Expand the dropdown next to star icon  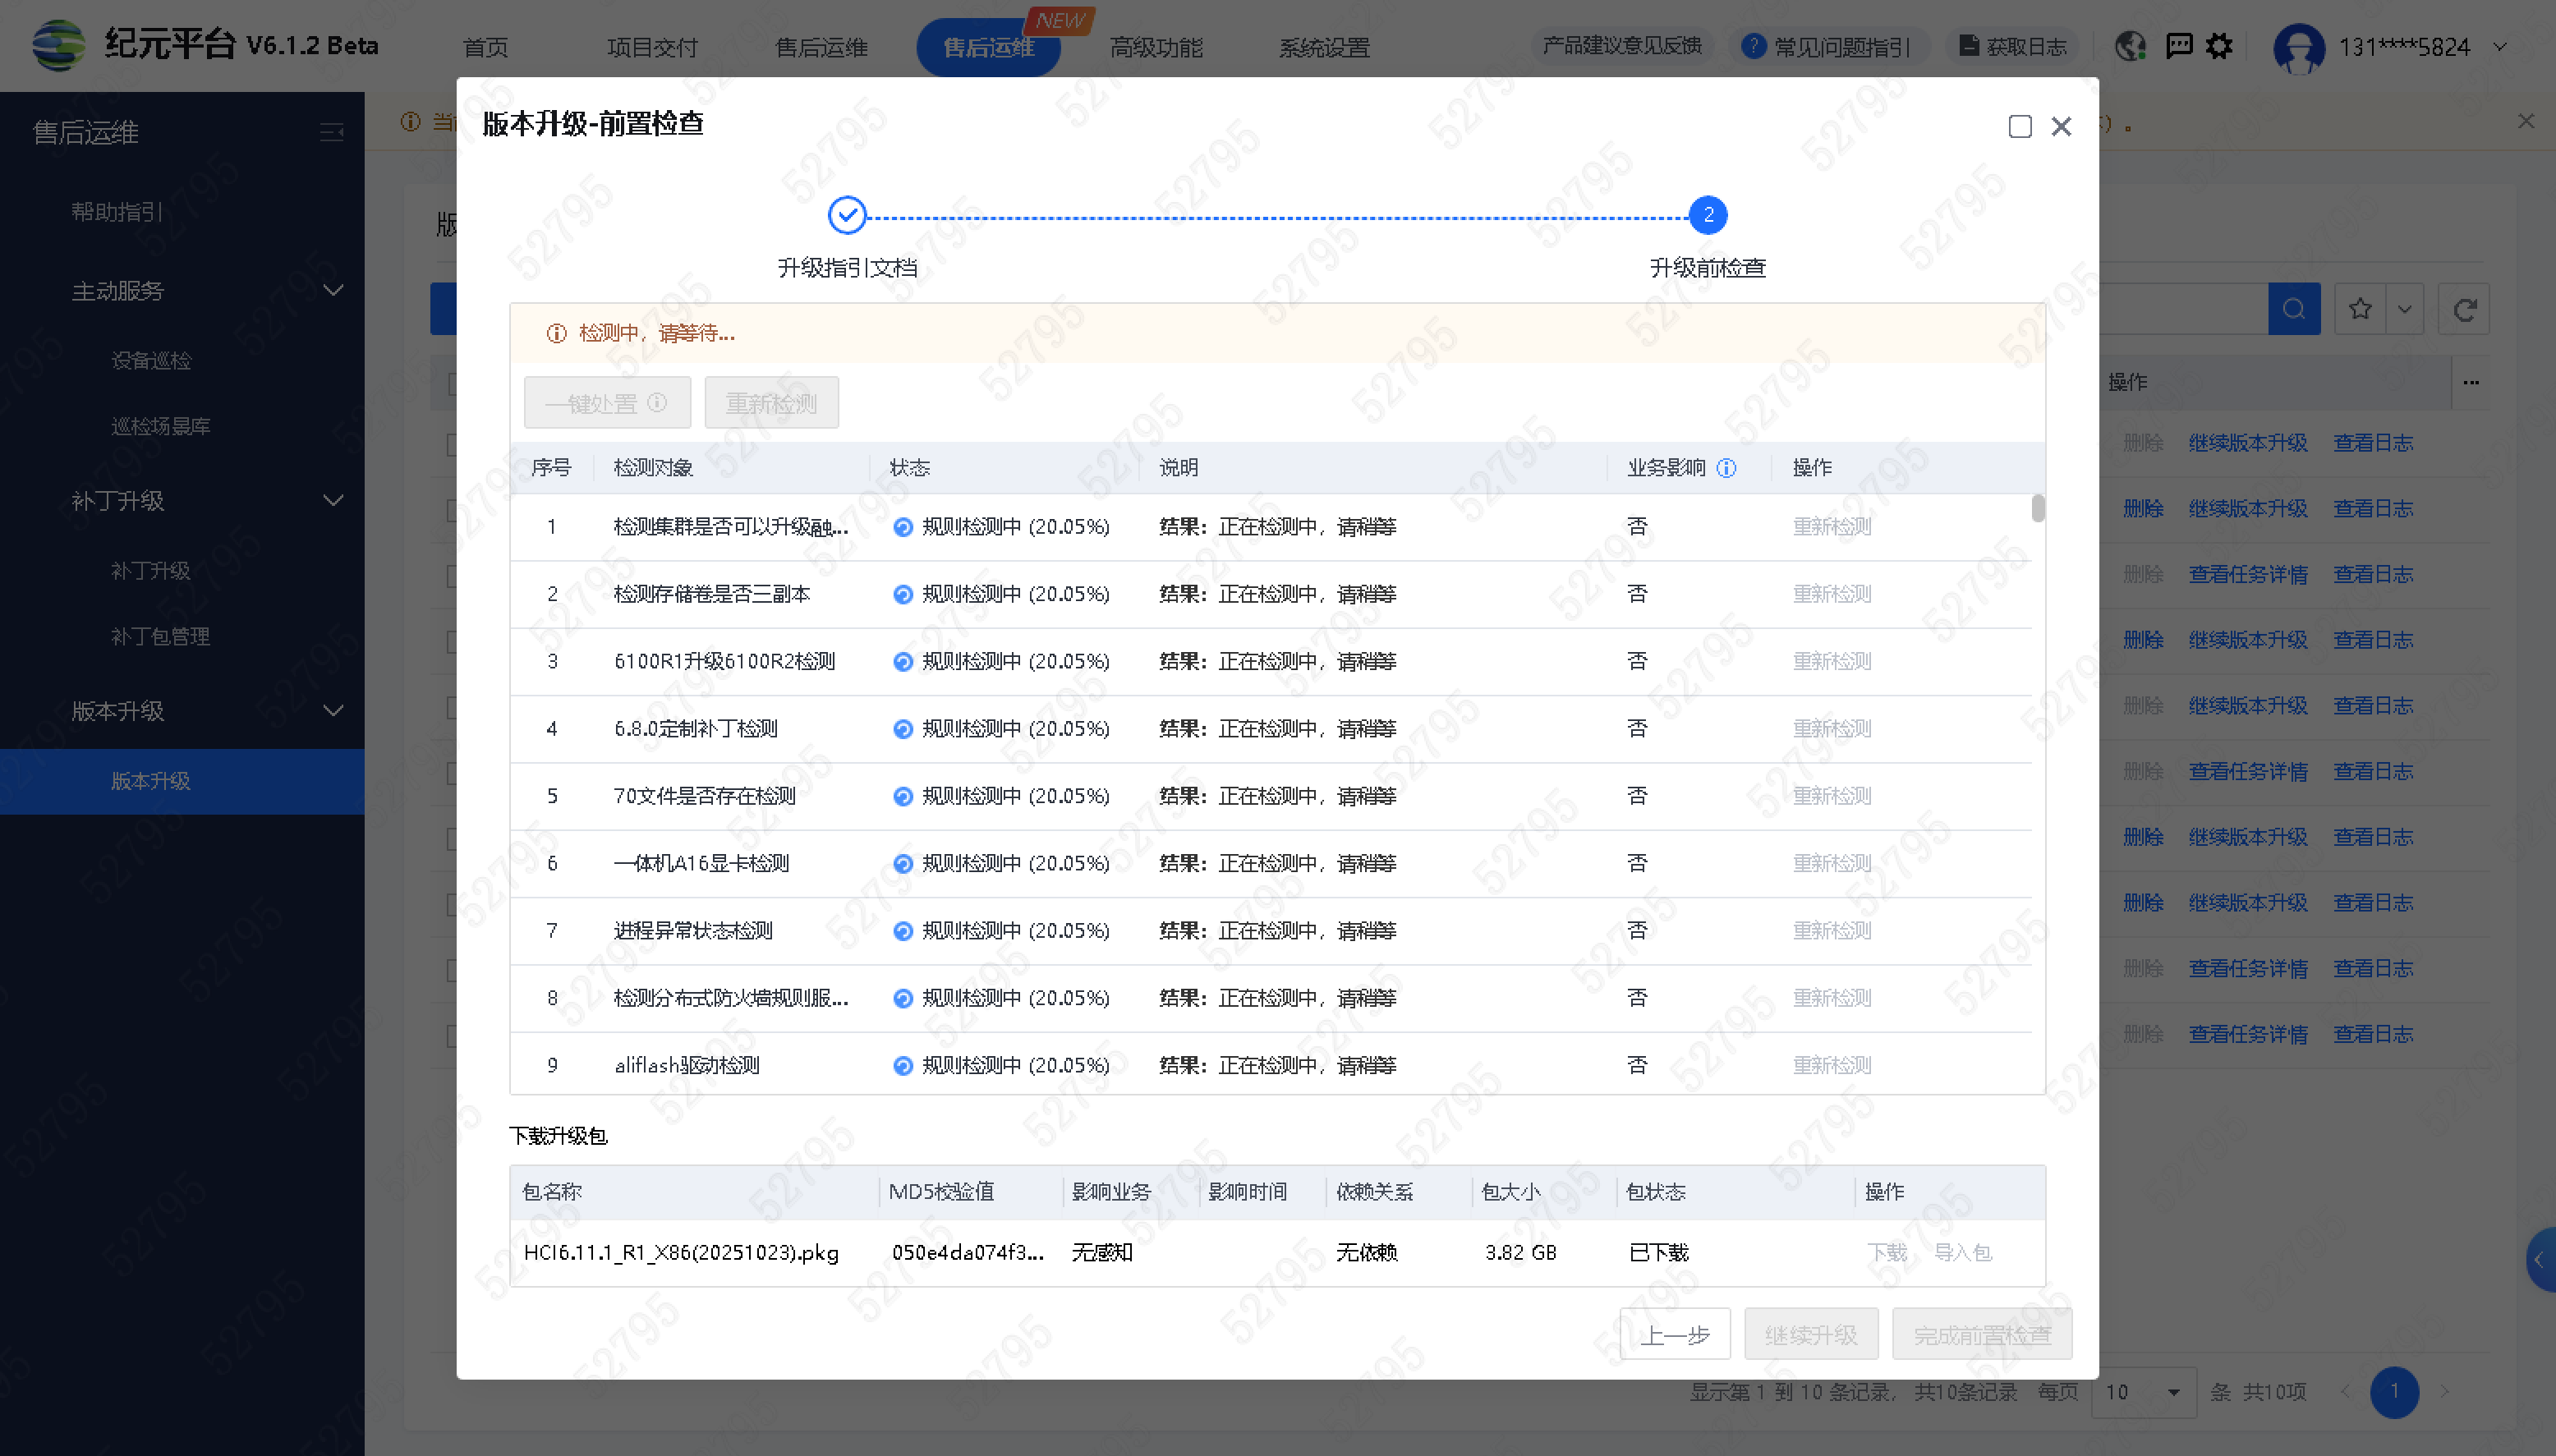pos(2405,309)
